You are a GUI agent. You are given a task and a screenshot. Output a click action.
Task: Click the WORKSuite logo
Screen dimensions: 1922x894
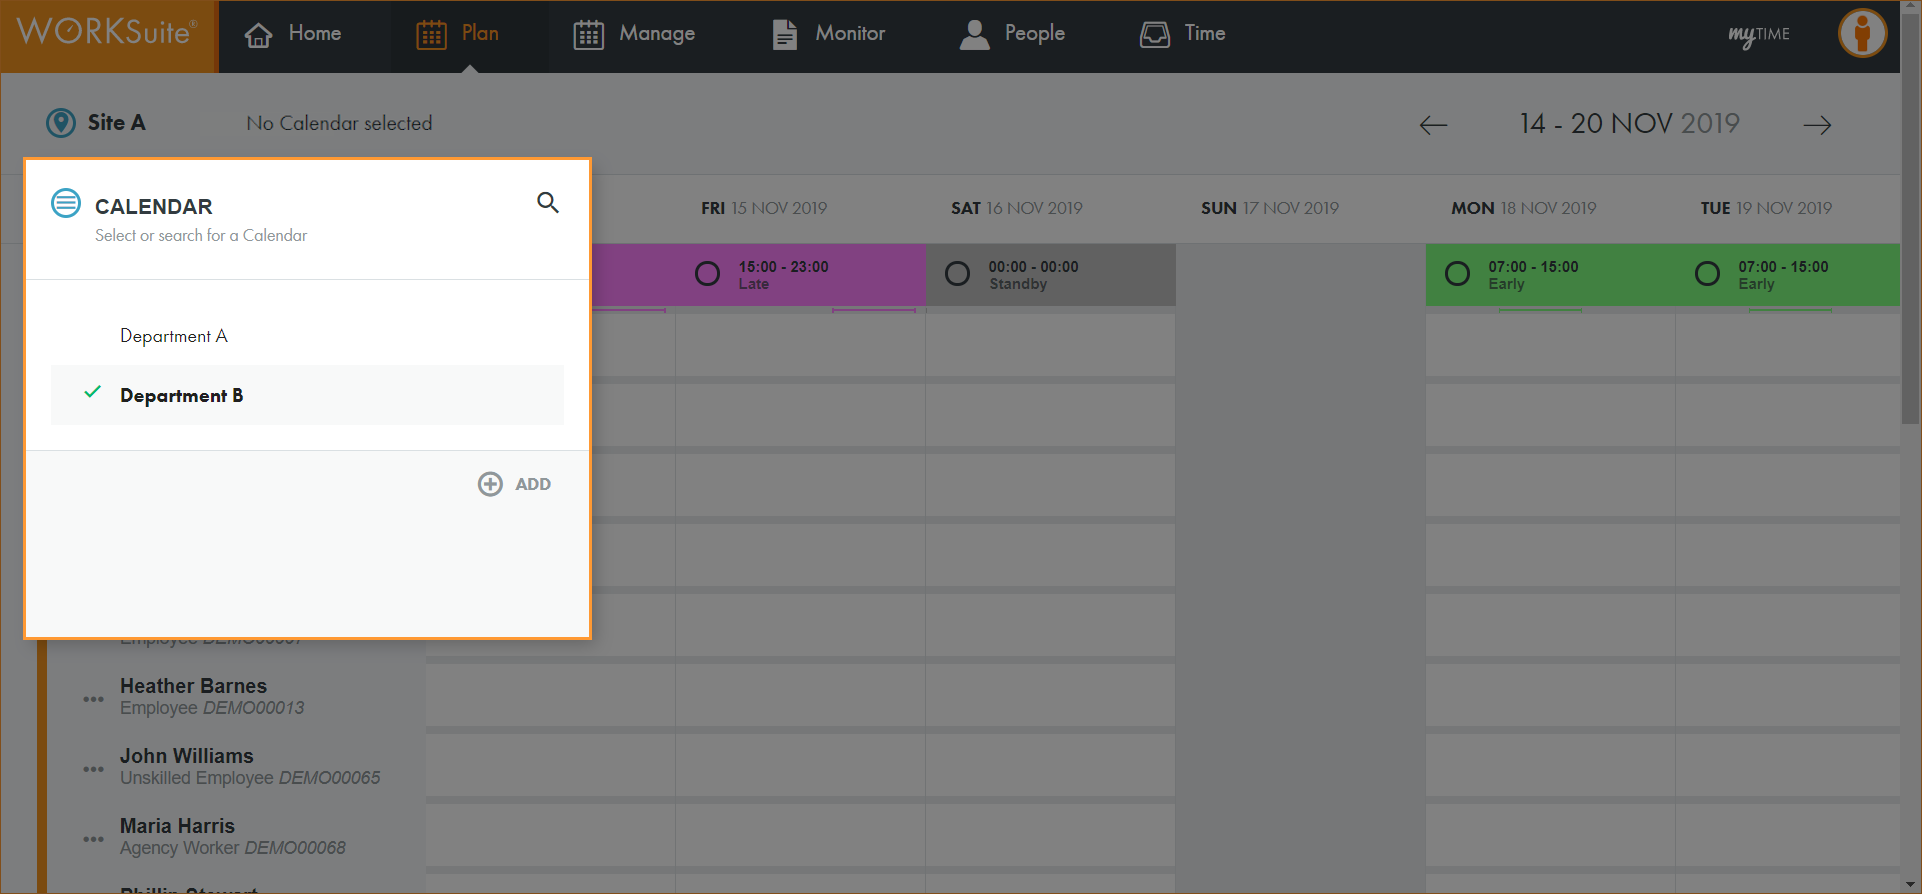click(x=108, y=34)
